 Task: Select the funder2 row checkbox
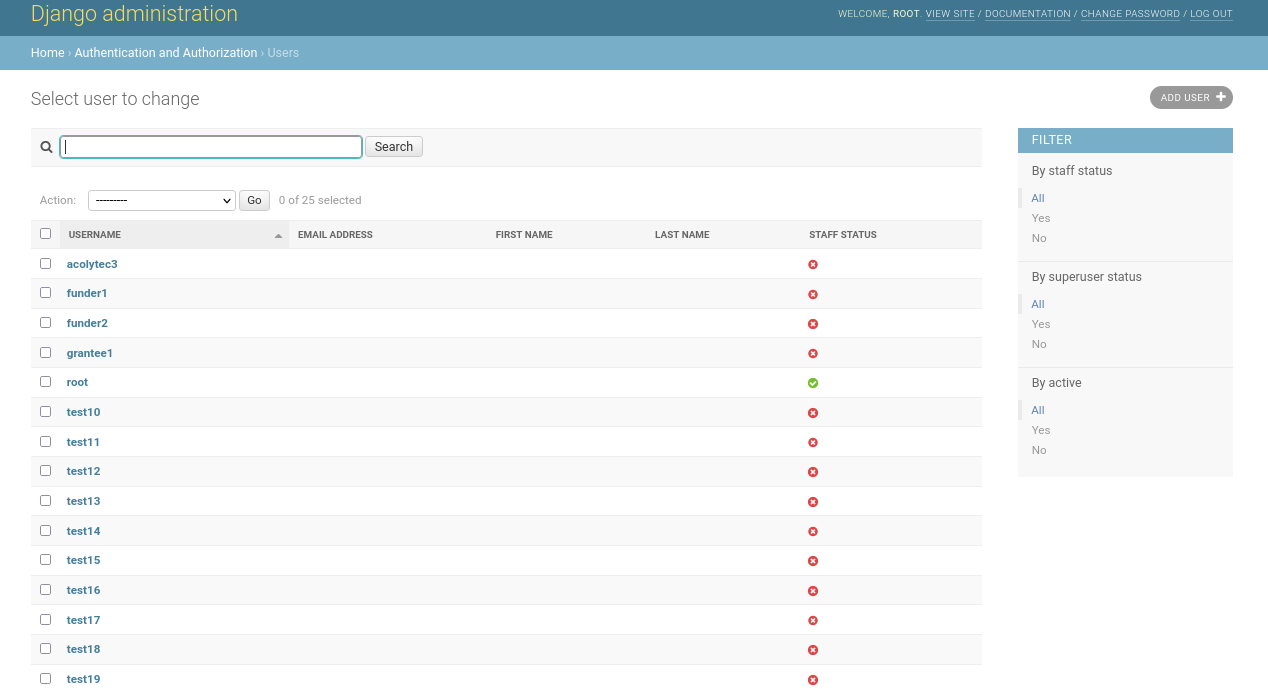[x=45, y=323]
